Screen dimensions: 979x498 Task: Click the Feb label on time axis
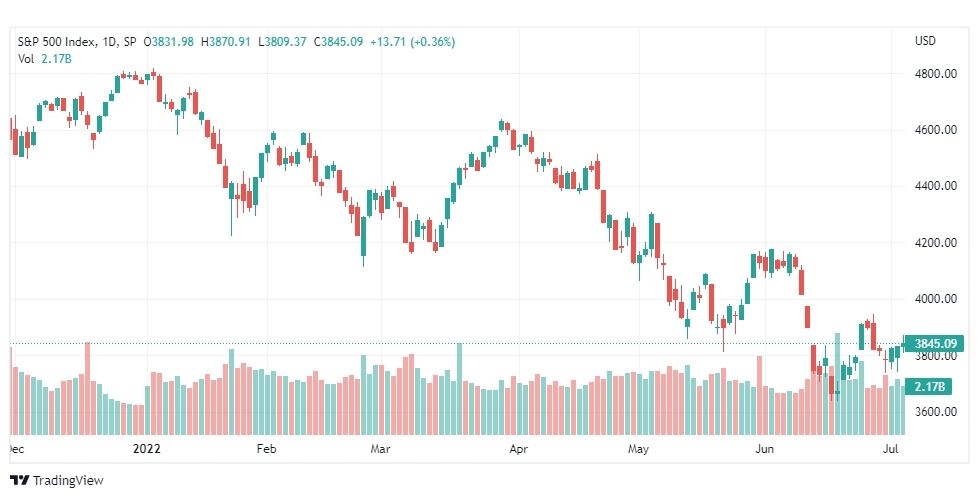point(266,449)
